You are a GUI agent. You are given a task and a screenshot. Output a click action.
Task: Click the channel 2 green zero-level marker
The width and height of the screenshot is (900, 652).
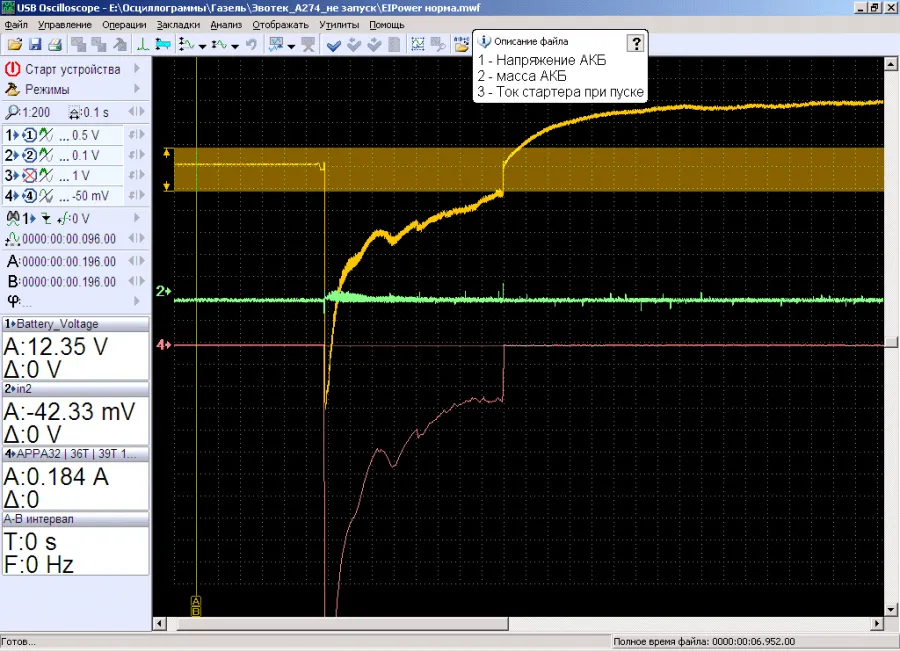(164, 292)
